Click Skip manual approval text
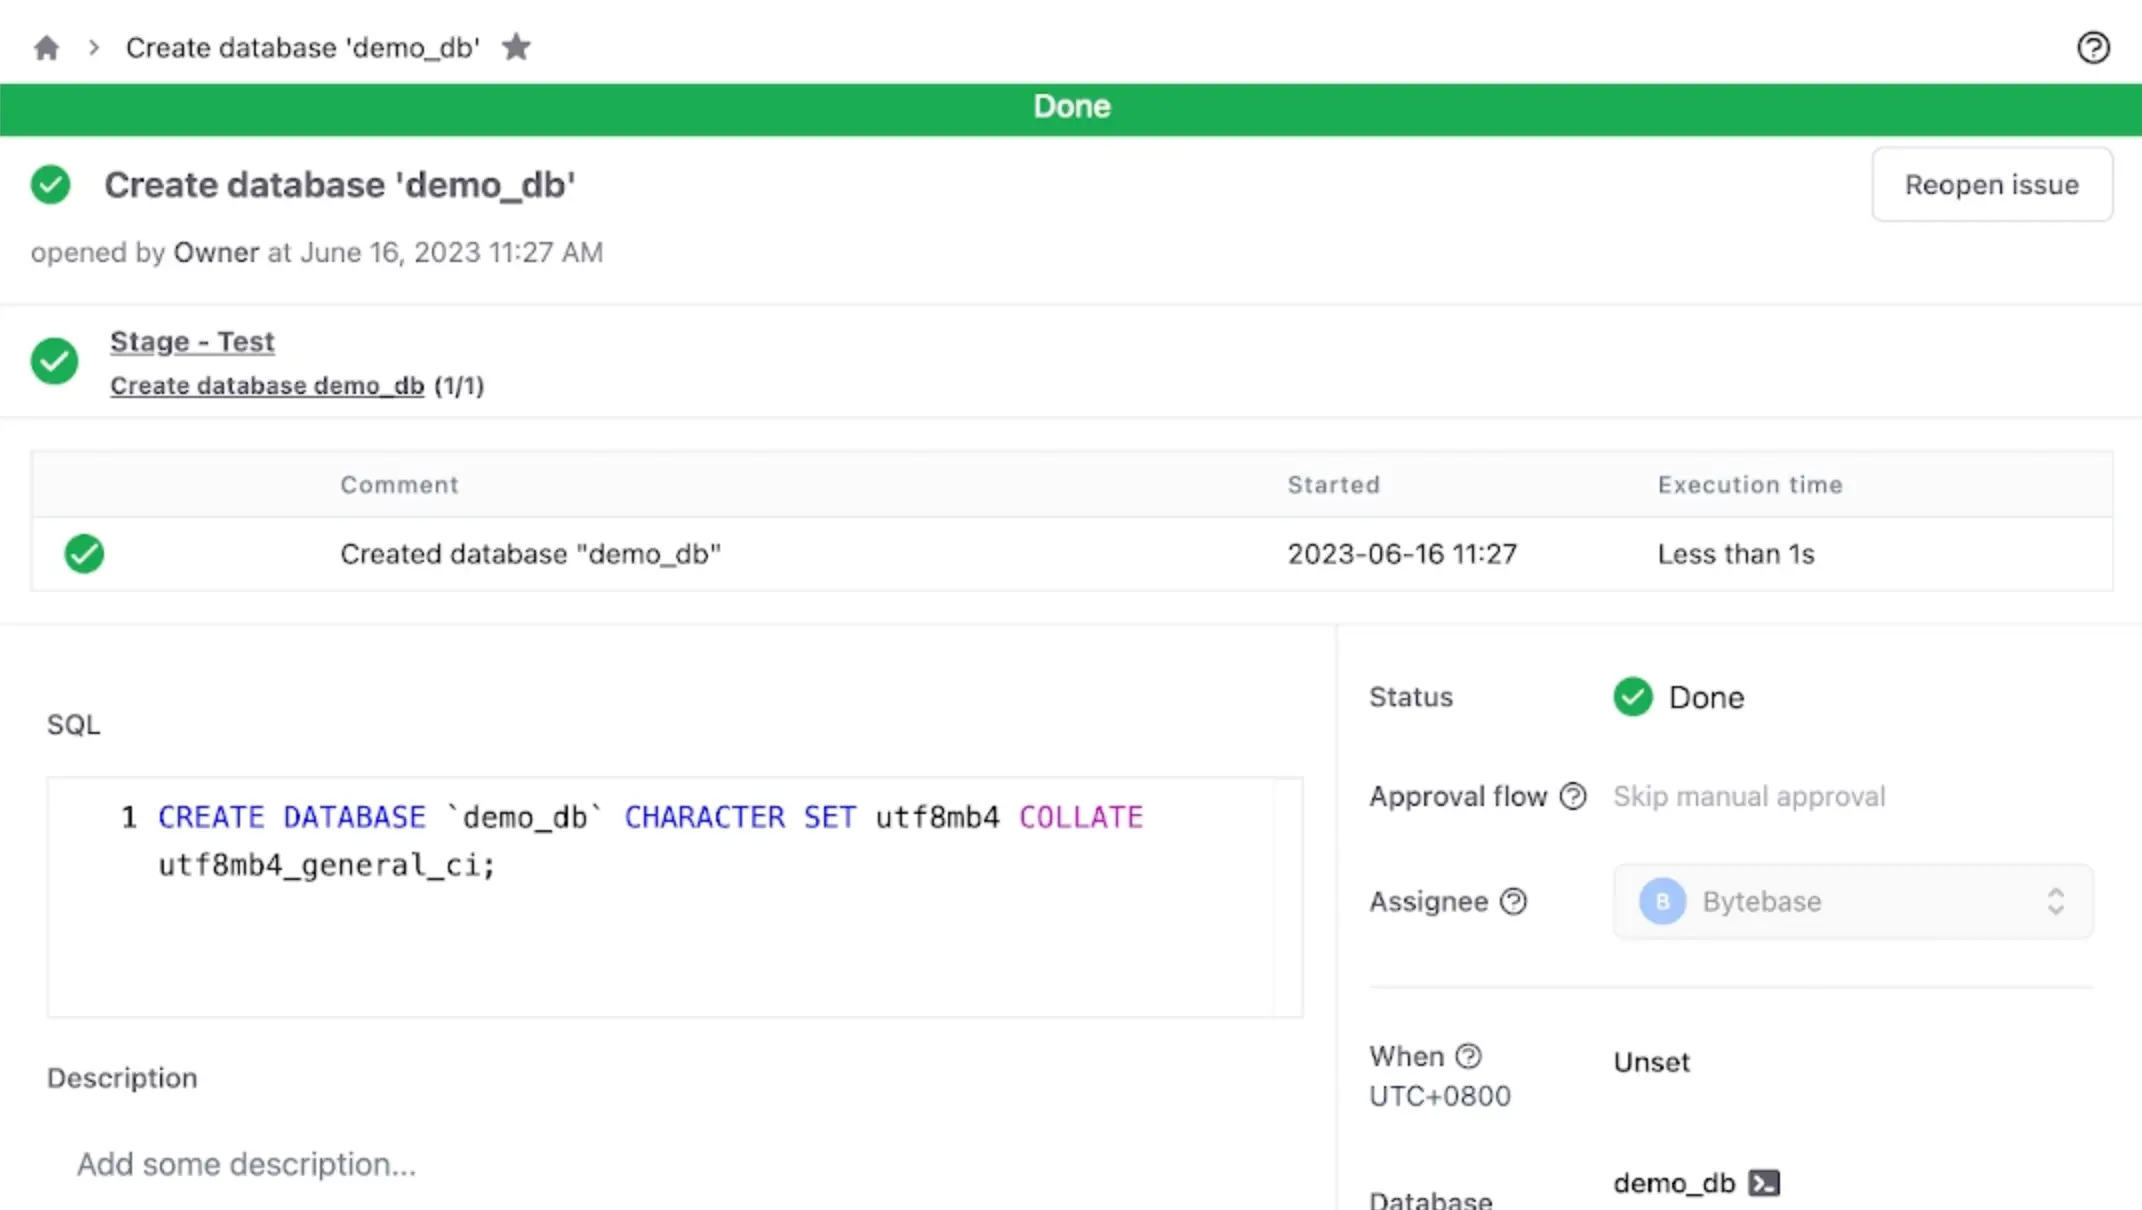The height and width of the screenshot is (1210, 2142). tap(1749, 796)
